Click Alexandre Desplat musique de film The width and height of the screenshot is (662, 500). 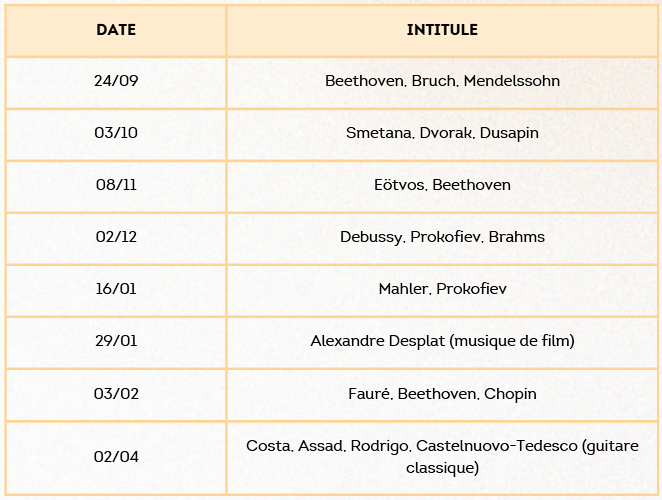pos(442,341)
